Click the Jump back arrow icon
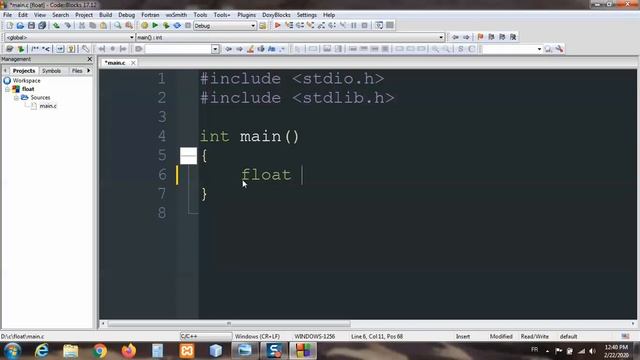This screenshot has width=640, height=360. coord(456,37)
